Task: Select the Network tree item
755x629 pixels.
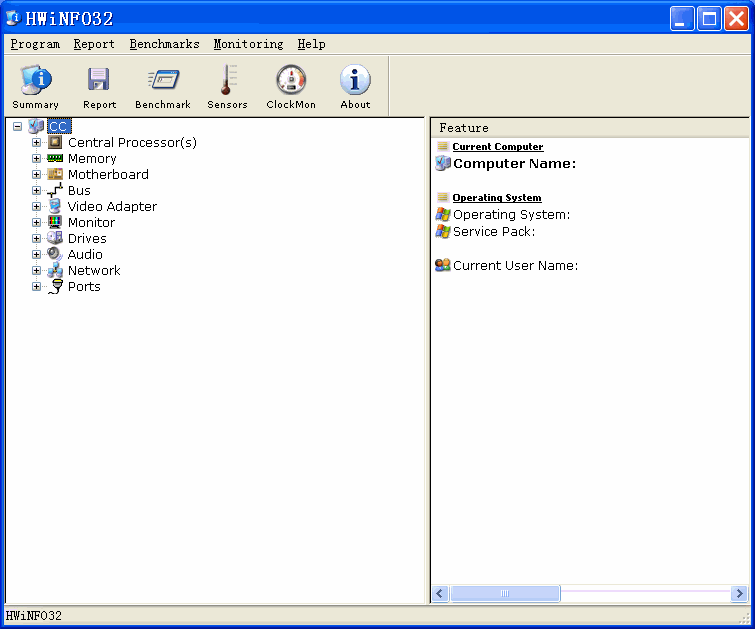Action: point(94,271)
